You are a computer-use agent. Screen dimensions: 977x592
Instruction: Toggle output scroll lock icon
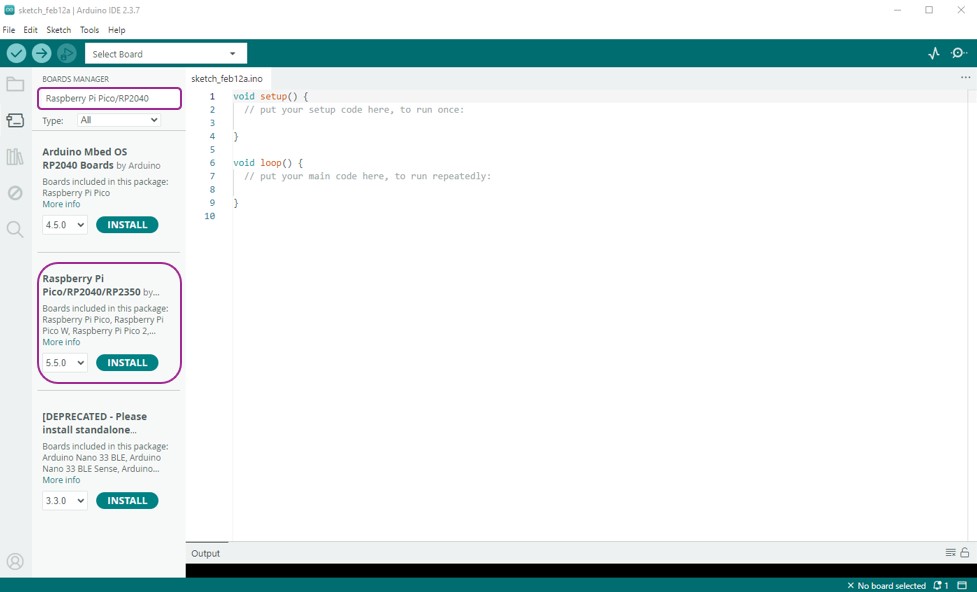tap(965, 552)
